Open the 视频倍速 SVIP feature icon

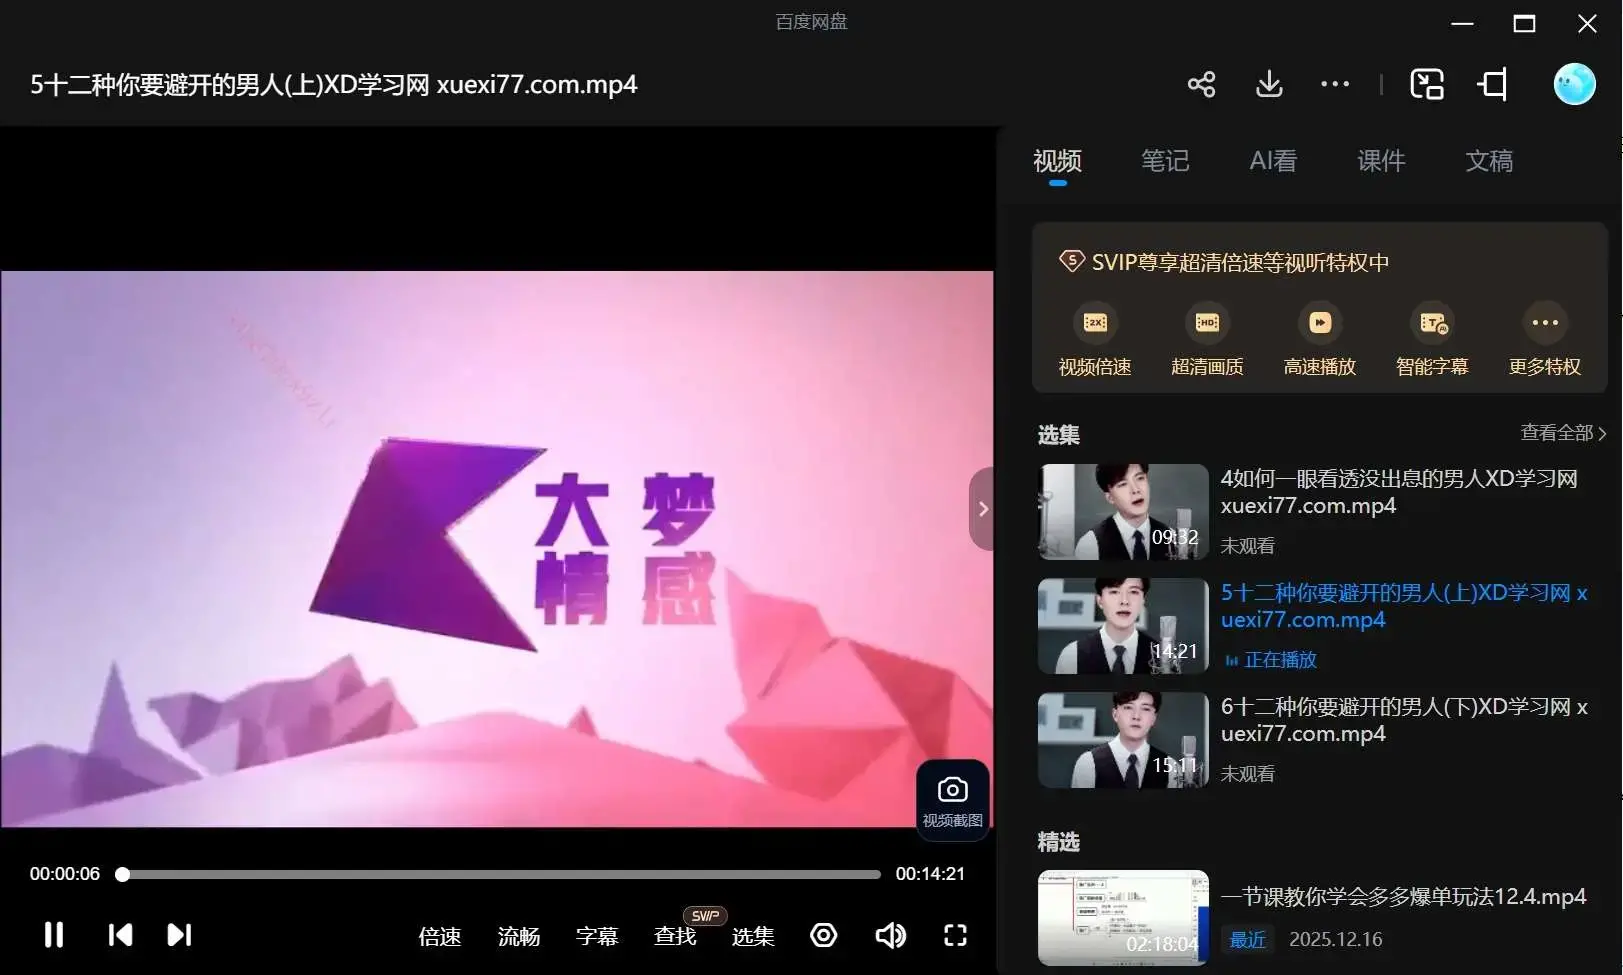1094,322
